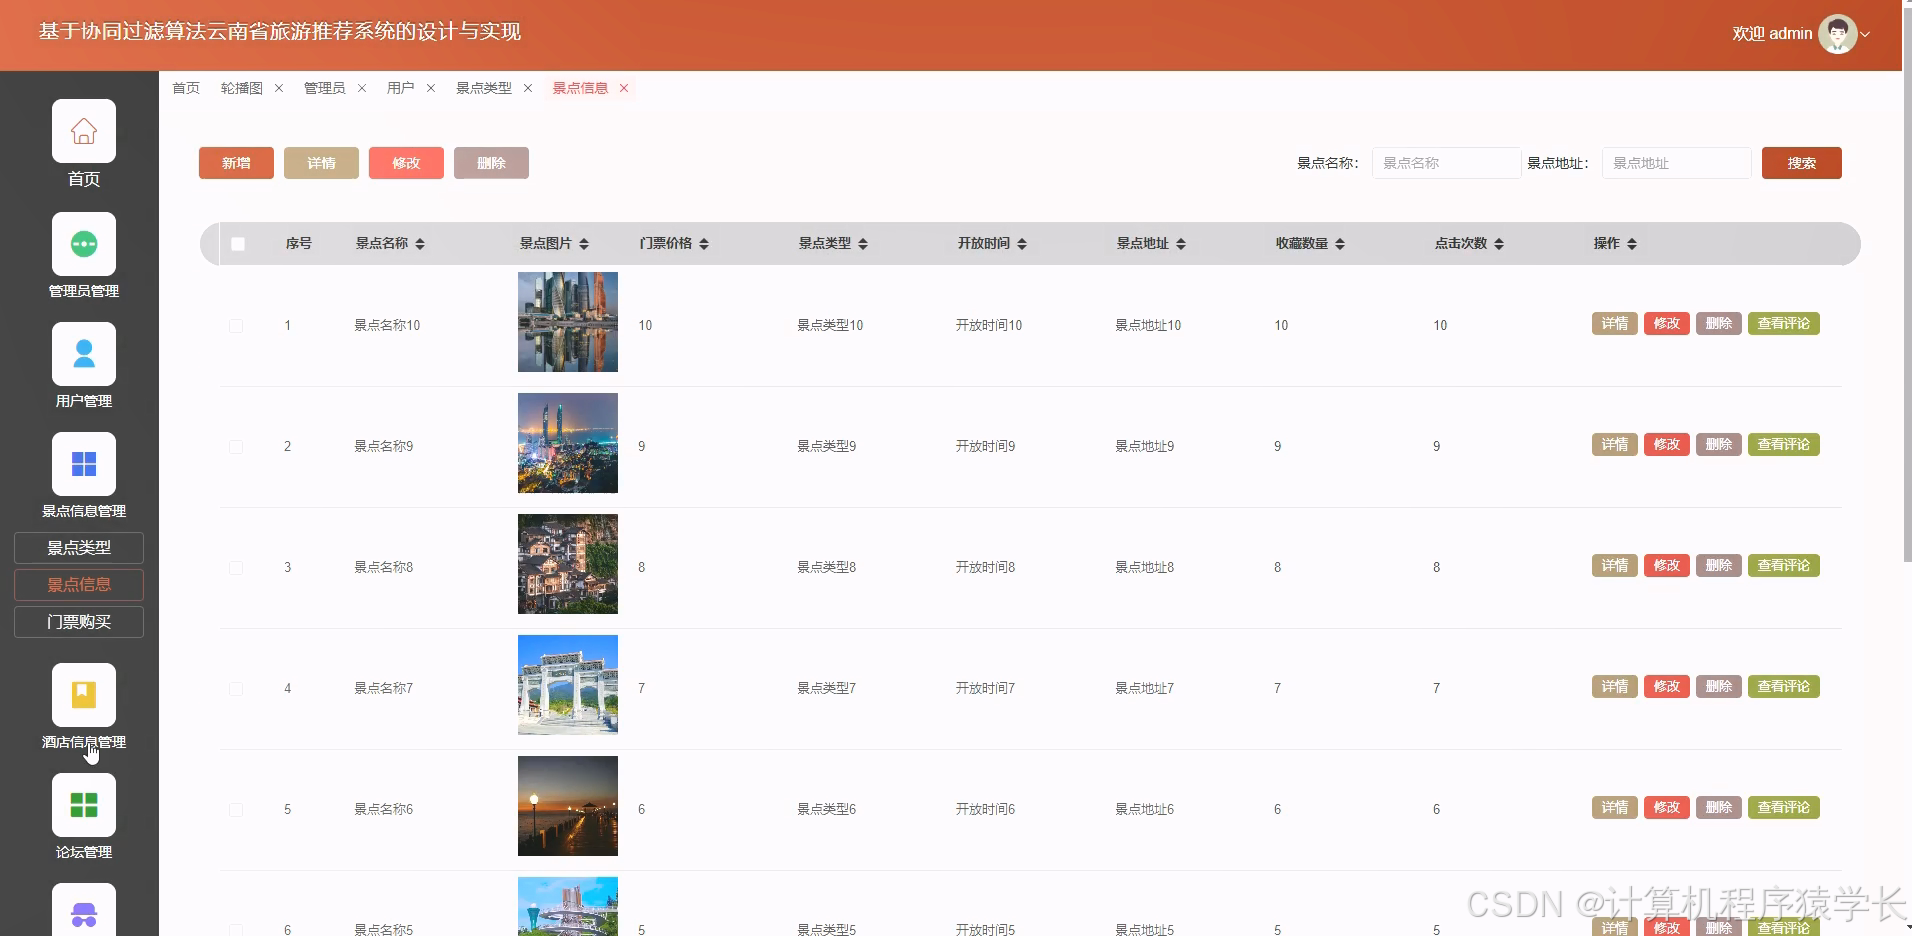Switch to the 首页 tab
The height and width of the screenshot is (936, 1912).
[186, 88]
